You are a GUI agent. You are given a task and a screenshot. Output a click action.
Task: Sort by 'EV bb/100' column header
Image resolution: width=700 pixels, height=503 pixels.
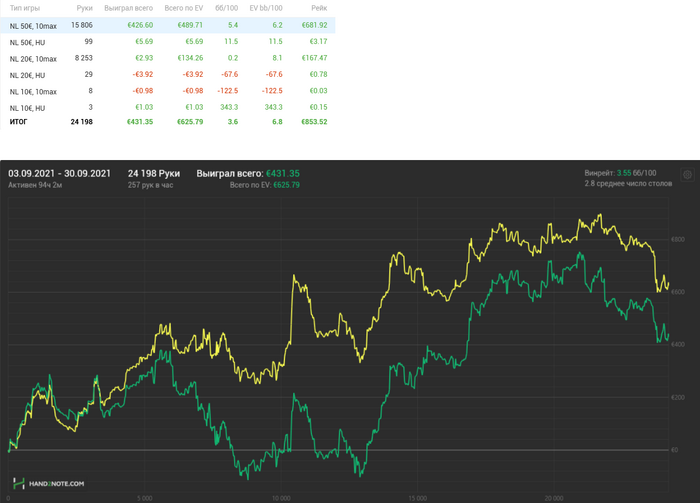click(x=266, y=8)
